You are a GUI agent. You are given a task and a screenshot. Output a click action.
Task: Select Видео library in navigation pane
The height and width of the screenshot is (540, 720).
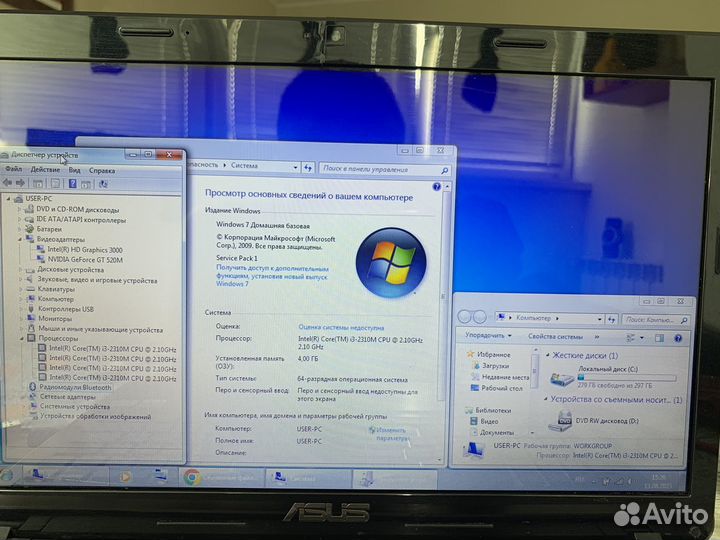click(x=489, y=421)
